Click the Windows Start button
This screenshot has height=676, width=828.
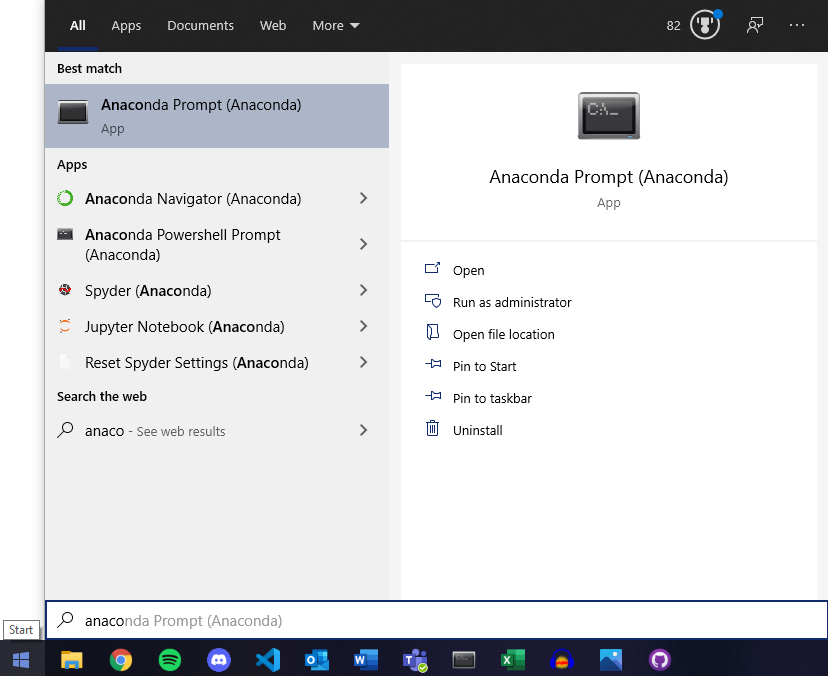click(21, 660)
